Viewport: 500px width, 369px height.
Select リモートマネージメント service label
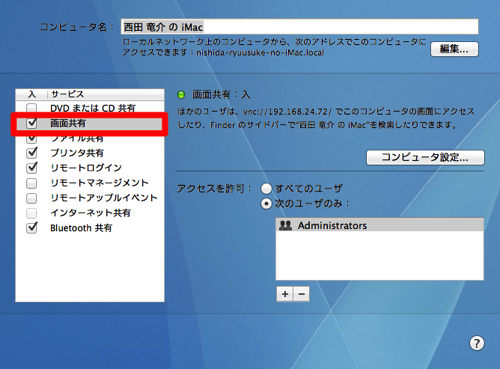(99, 183)
